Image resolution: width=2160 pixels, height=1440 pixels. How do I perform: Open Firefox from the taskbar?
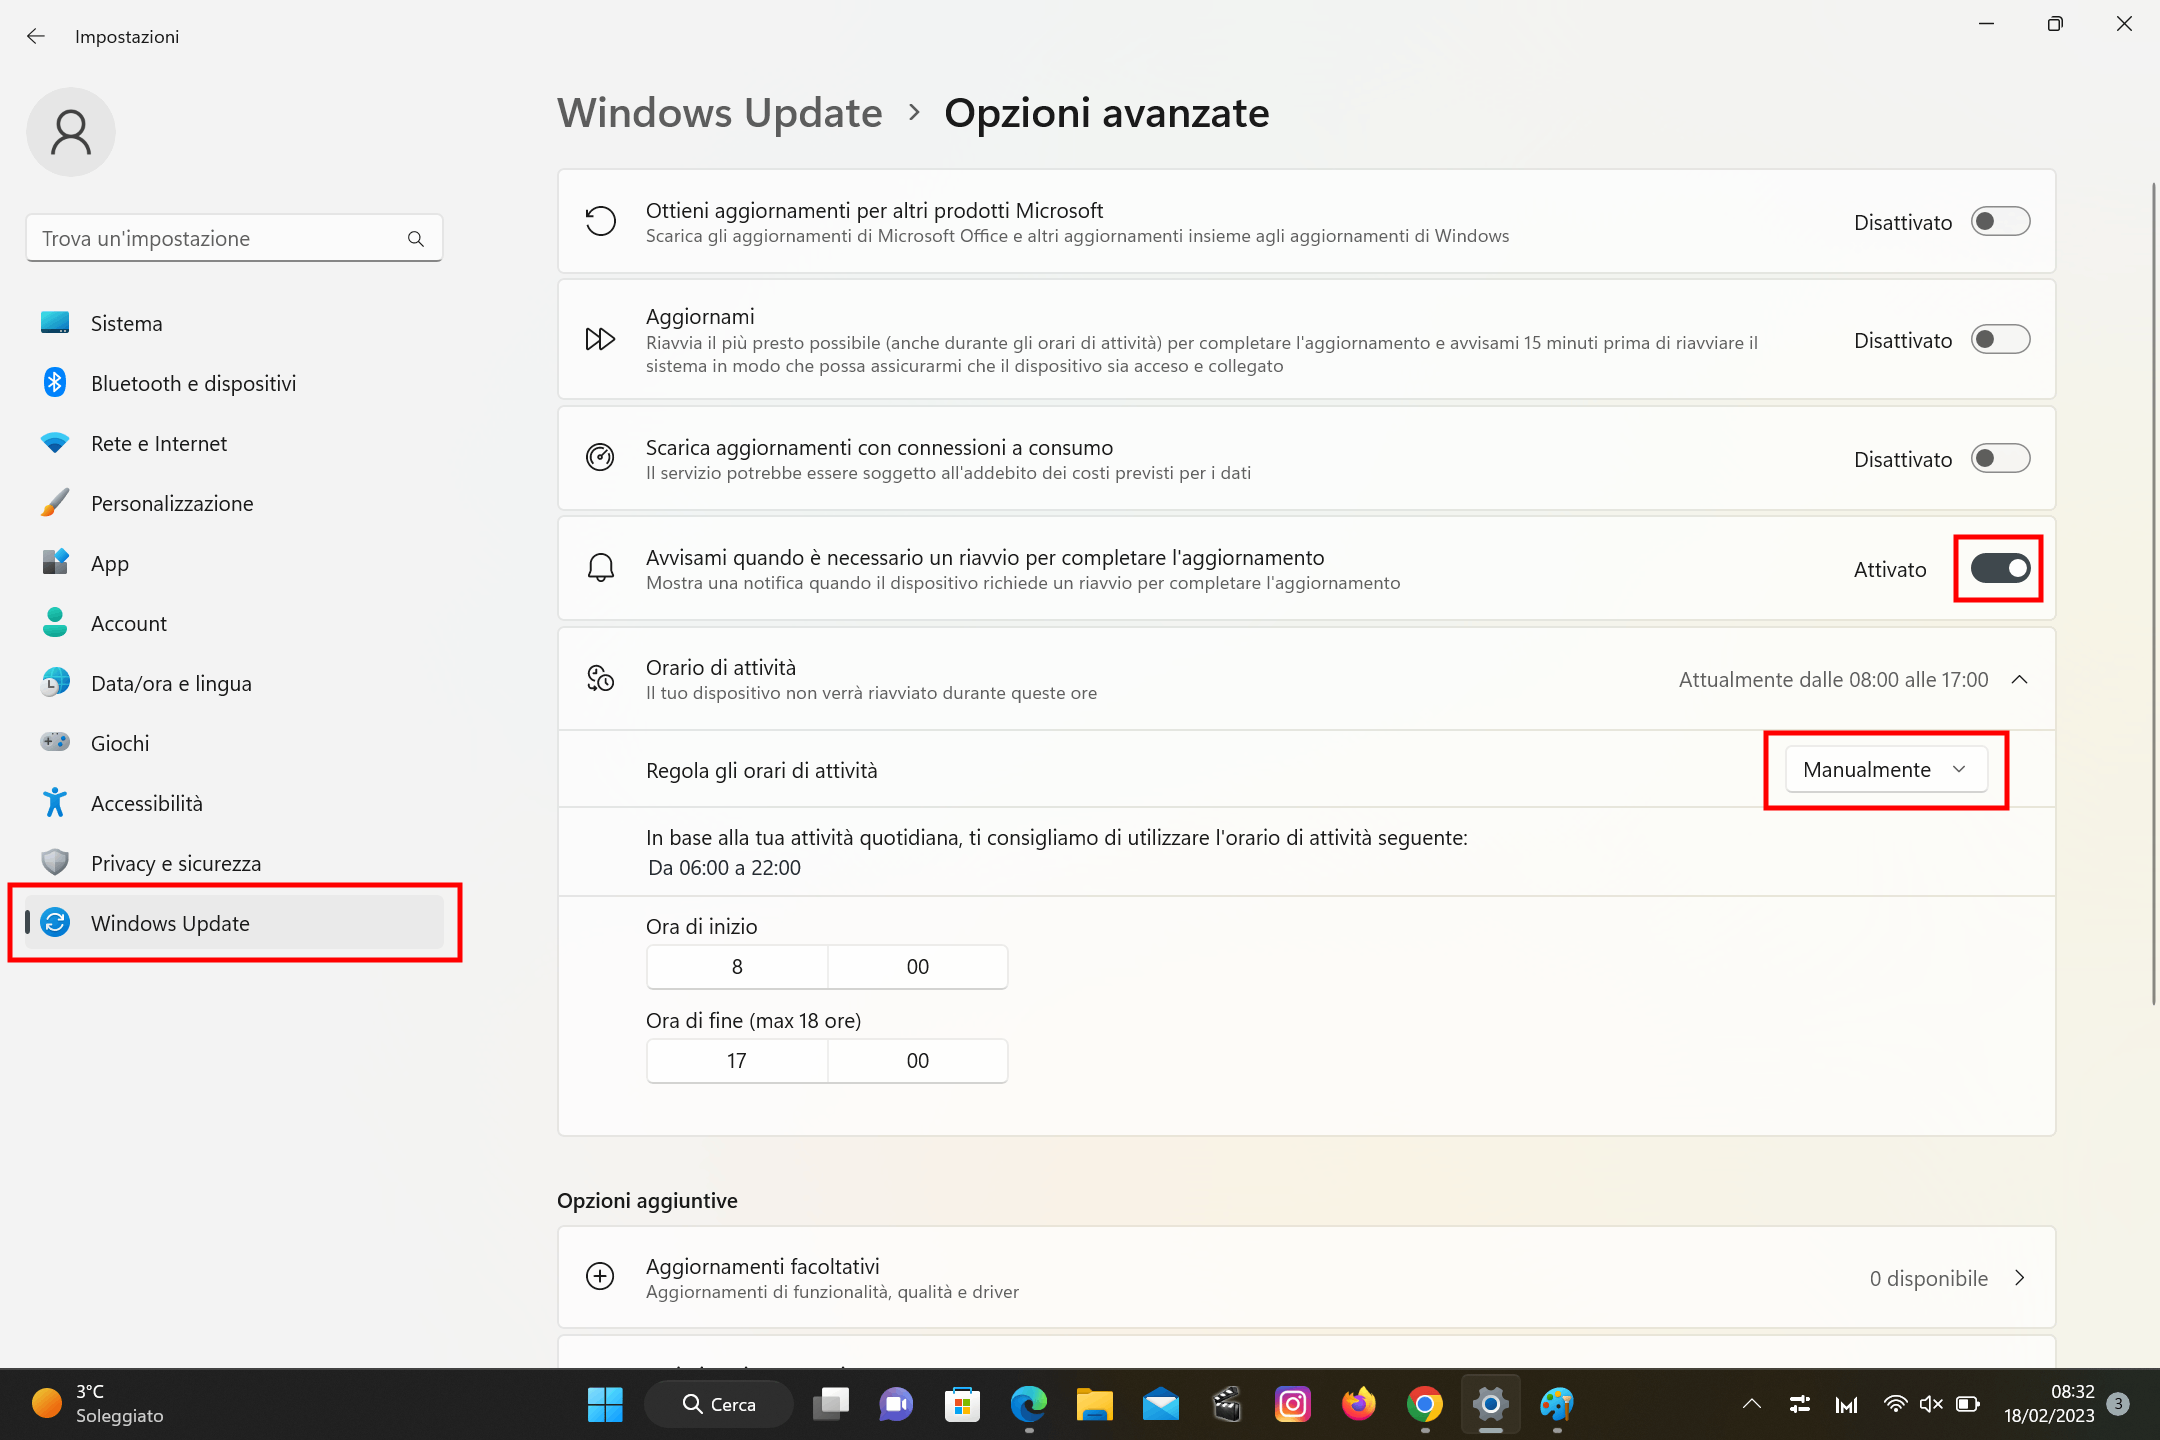tap(1358, 1404)
